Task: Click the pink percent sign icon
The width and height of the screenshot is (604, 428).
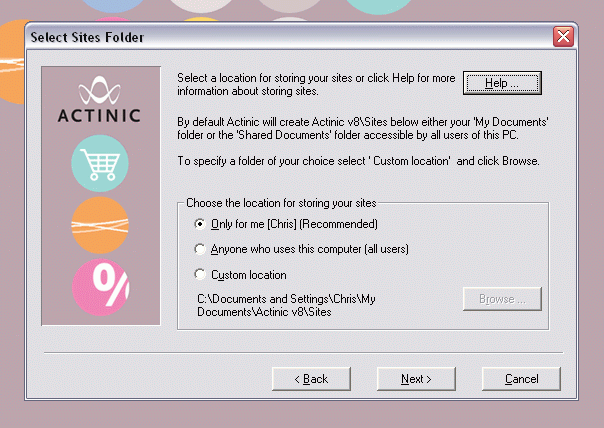Action: coord(101,286)
